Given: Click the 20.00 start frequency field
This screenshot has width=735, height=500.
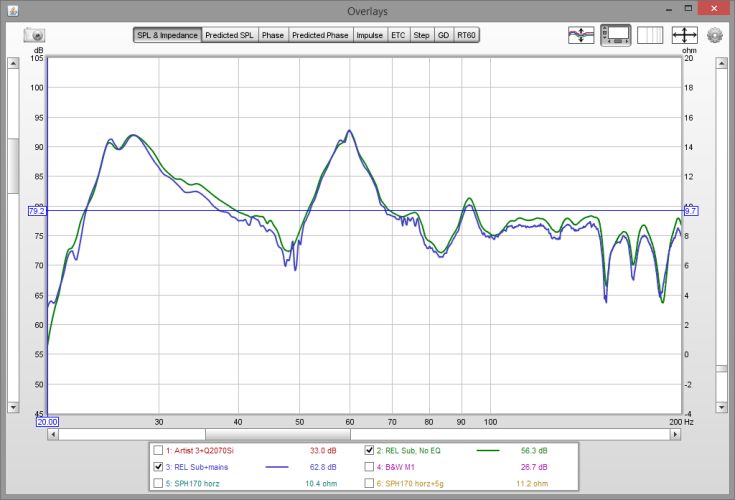Looking at the screenshot, I should [47, 422].
